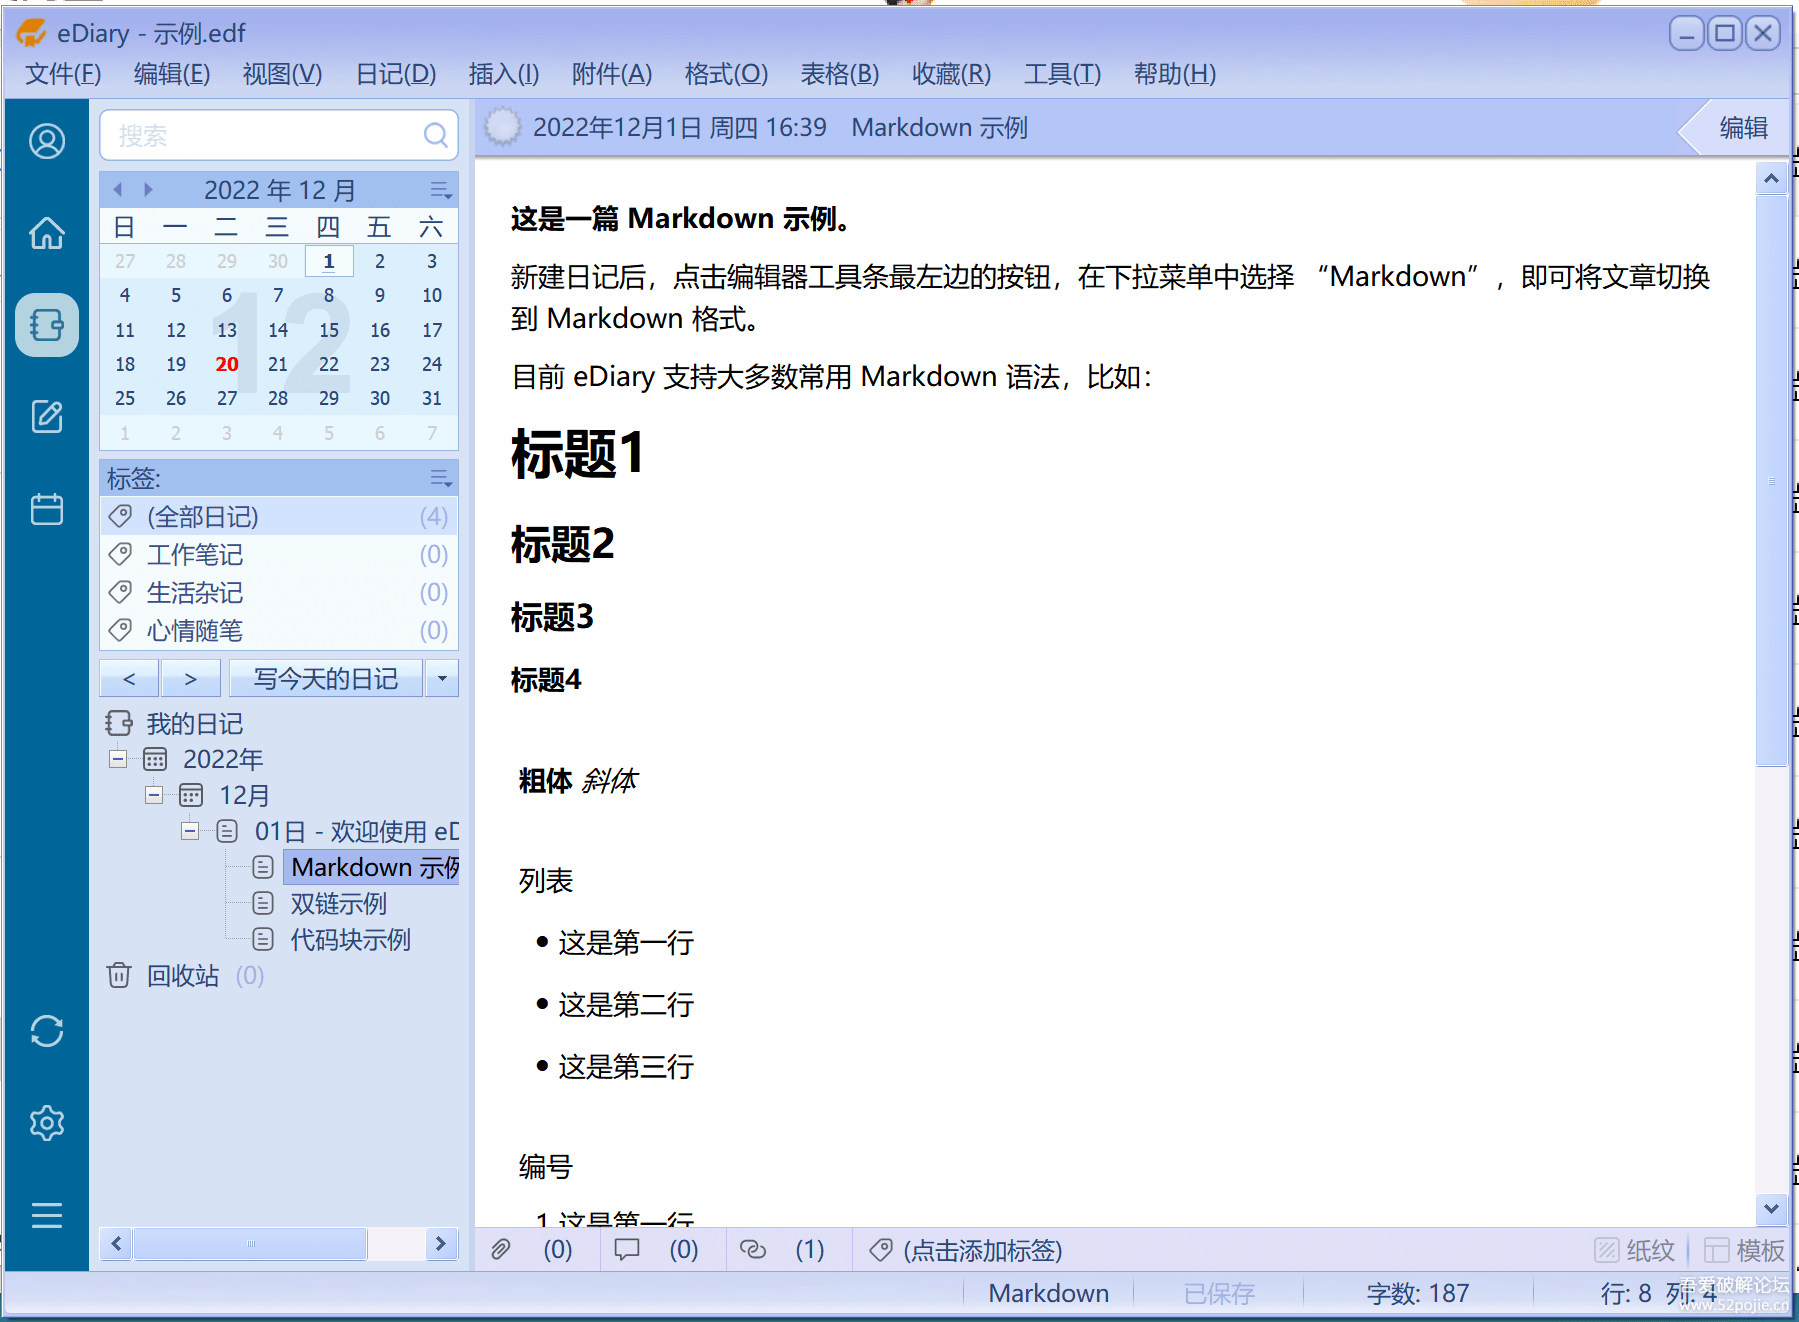The height and width of the screenshot is (1322, 1799).
Task: Open settings gear icon in sidebar
Action: point(47,1123)
